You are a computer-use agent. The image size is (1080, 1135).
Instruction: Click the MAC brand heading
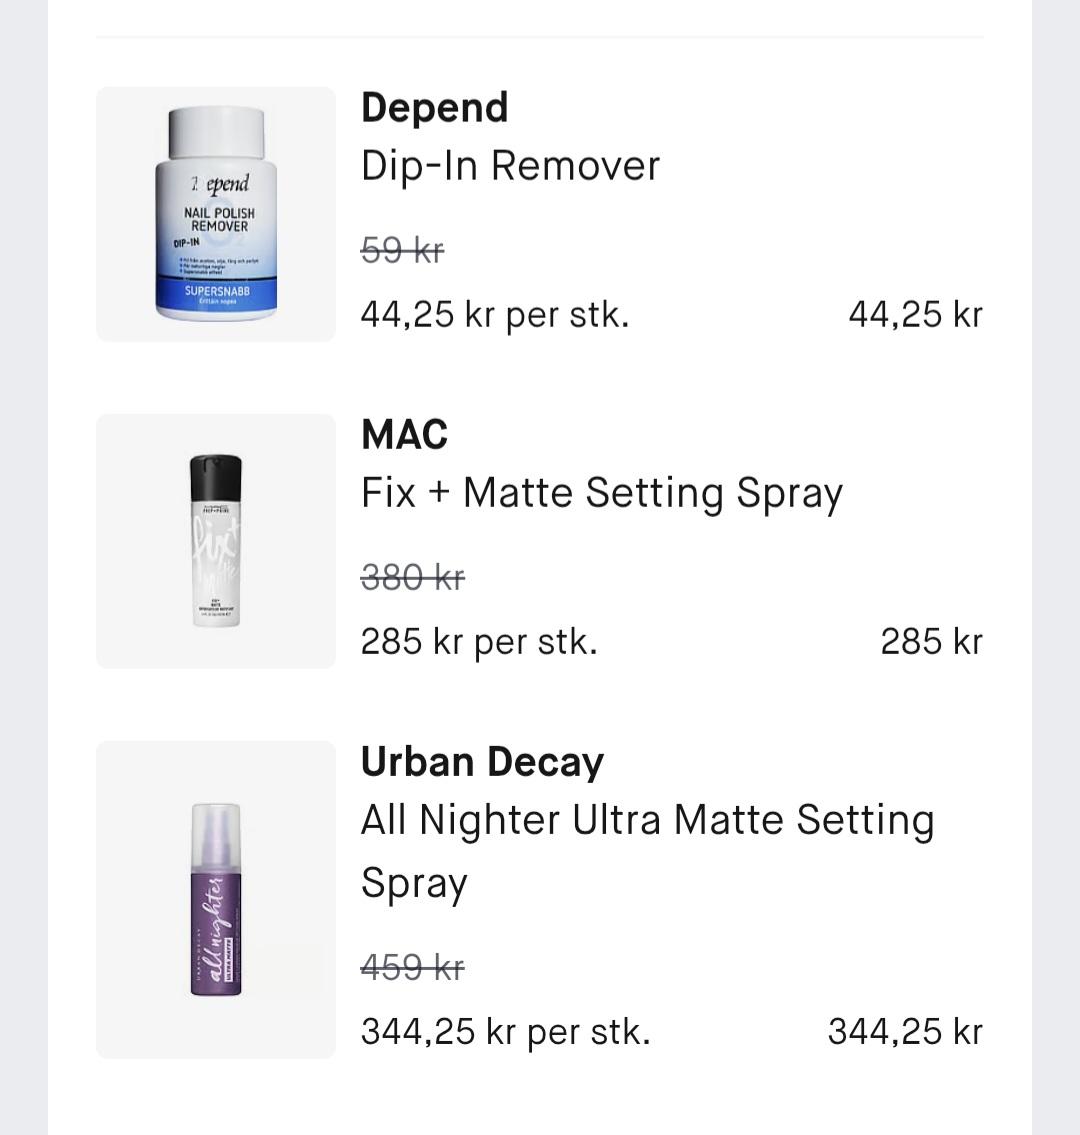click(404, 435)
